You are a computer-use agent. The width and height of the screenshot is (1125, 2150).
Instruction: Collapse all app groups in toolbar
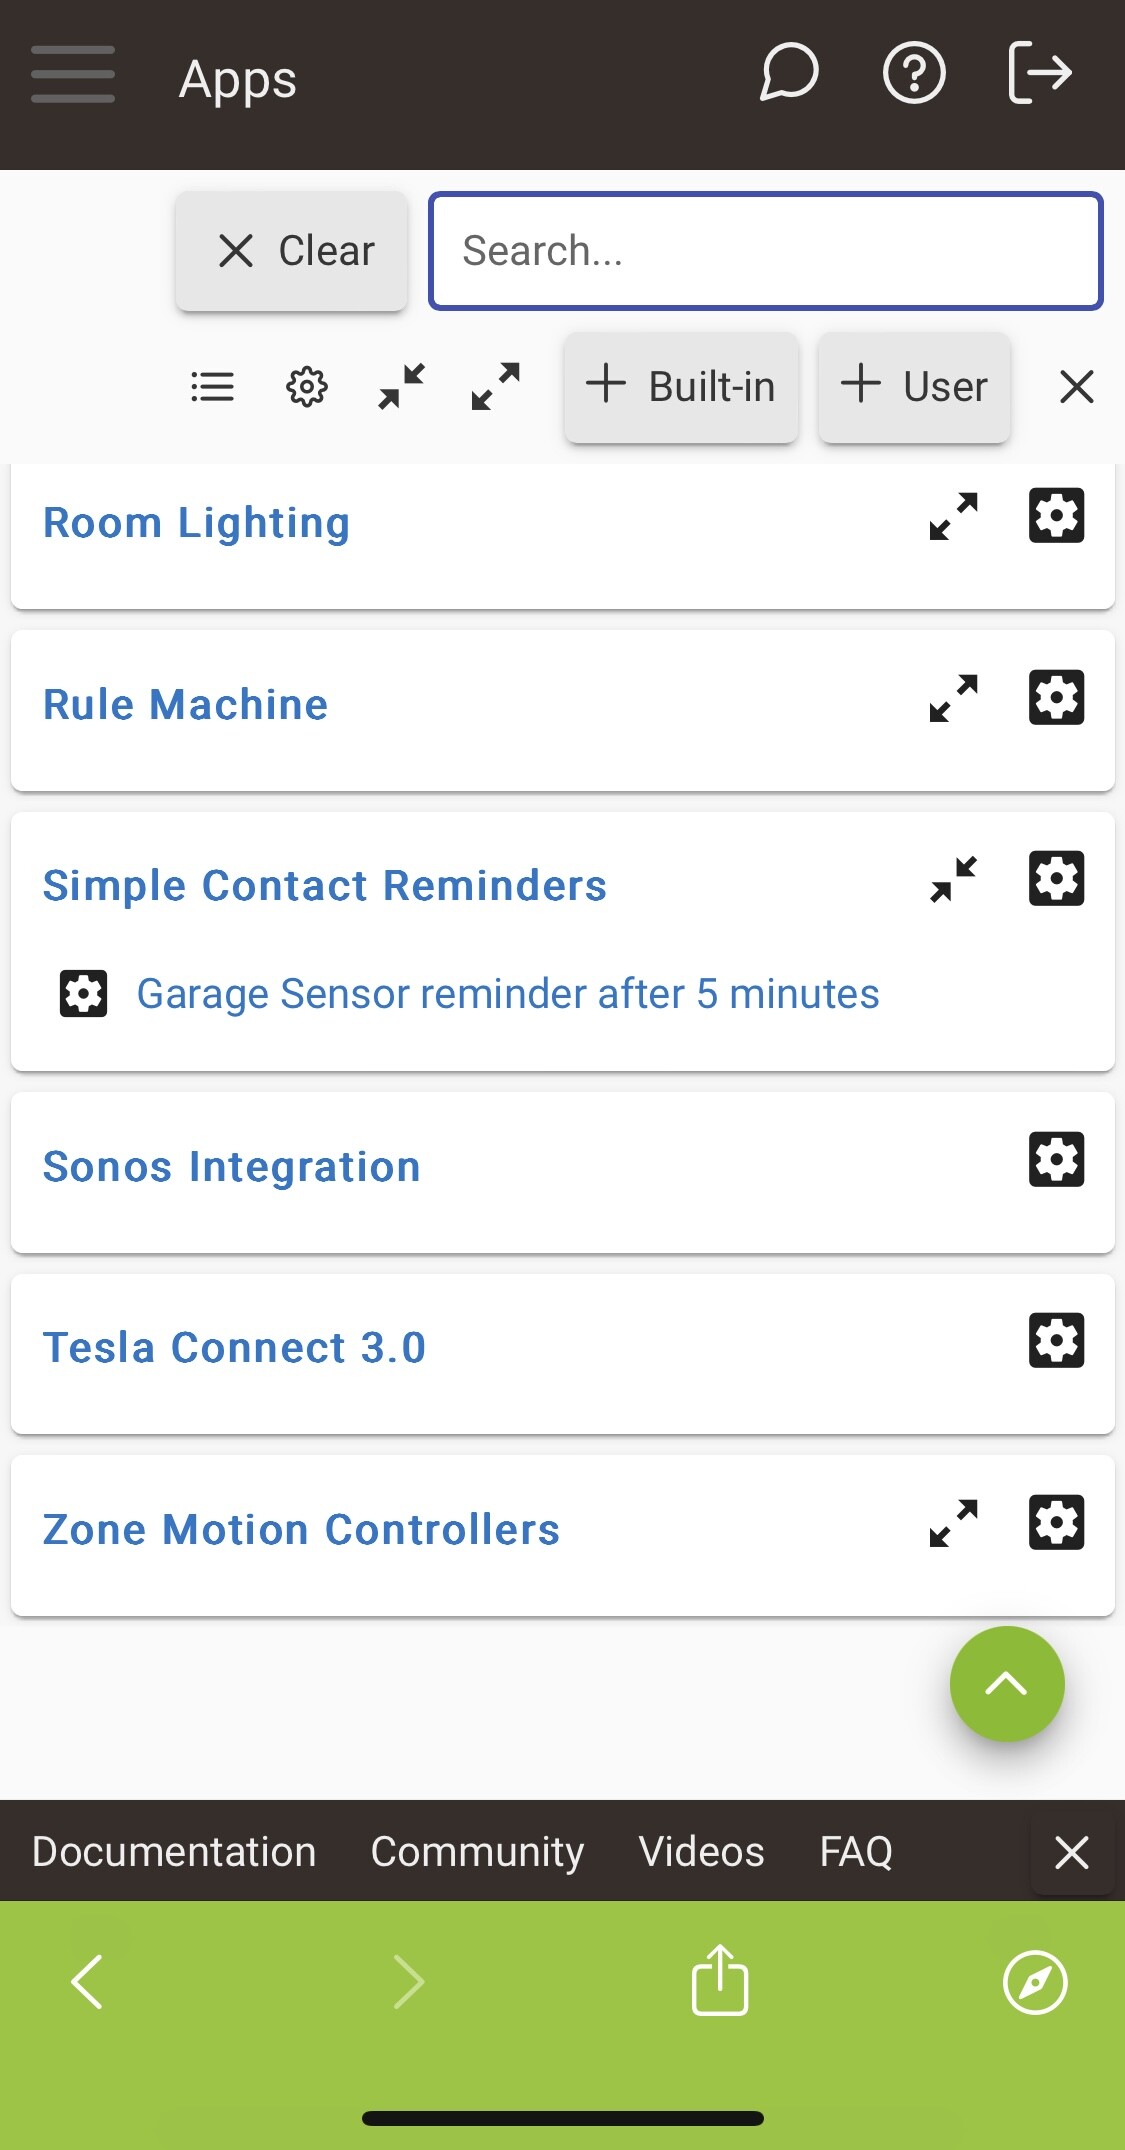pos(402,387)
